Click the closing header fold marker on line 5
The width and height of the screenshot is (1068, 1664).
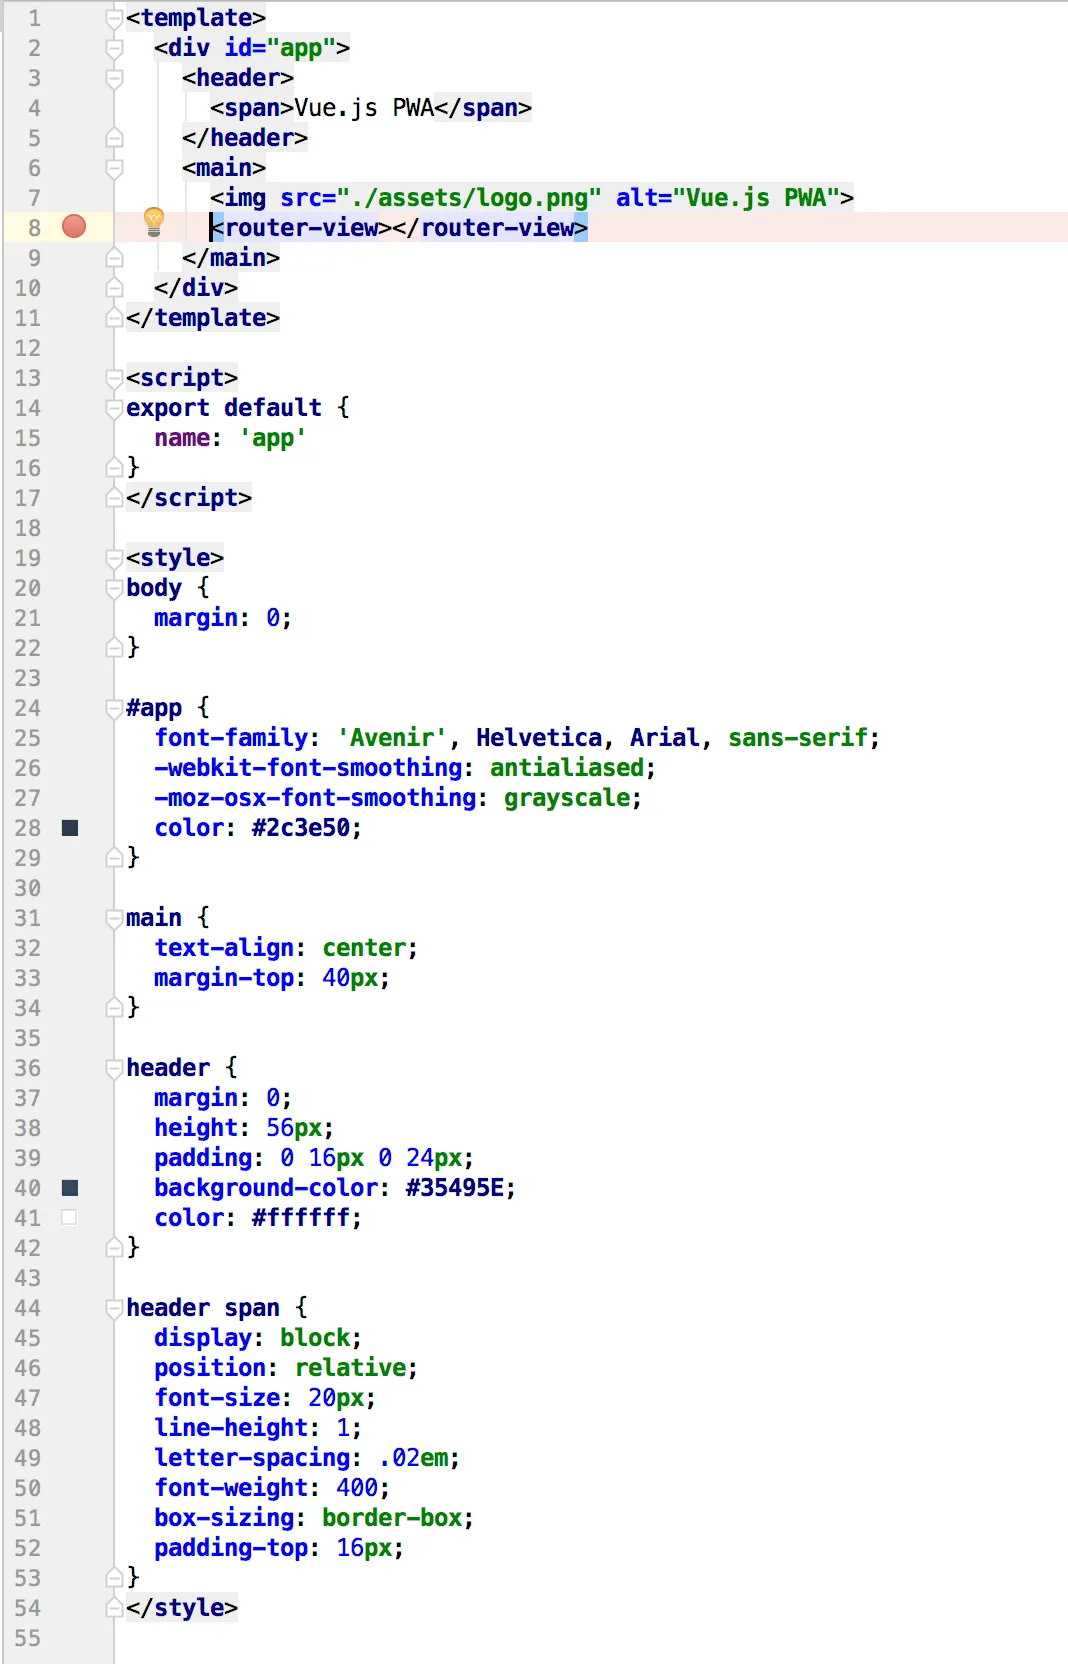pyautogui.click(x=114, y=138)
